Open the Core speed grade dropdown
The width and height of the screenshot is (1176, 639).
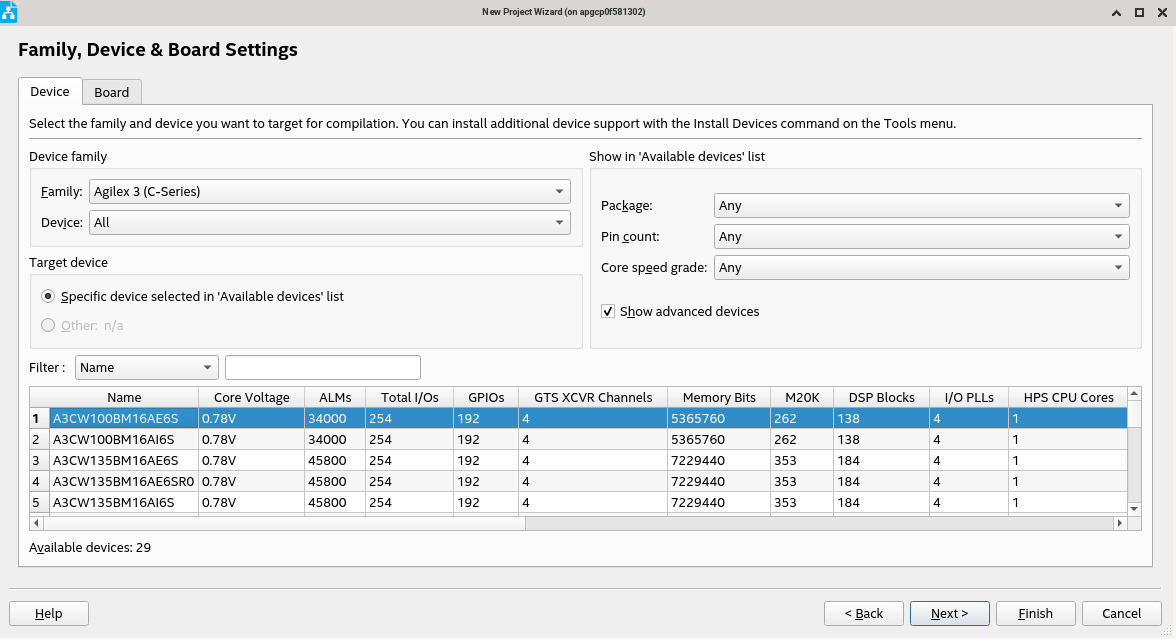click(x=921, y=268)
